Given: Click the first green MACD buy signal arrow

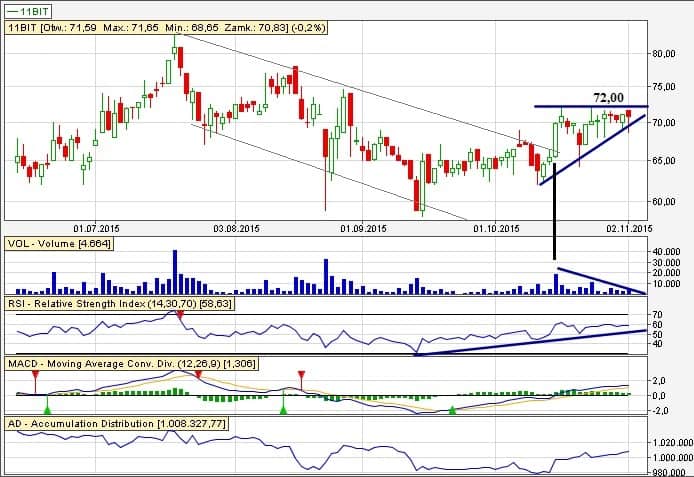Looking at the screenshot, I should click(47, 407).
